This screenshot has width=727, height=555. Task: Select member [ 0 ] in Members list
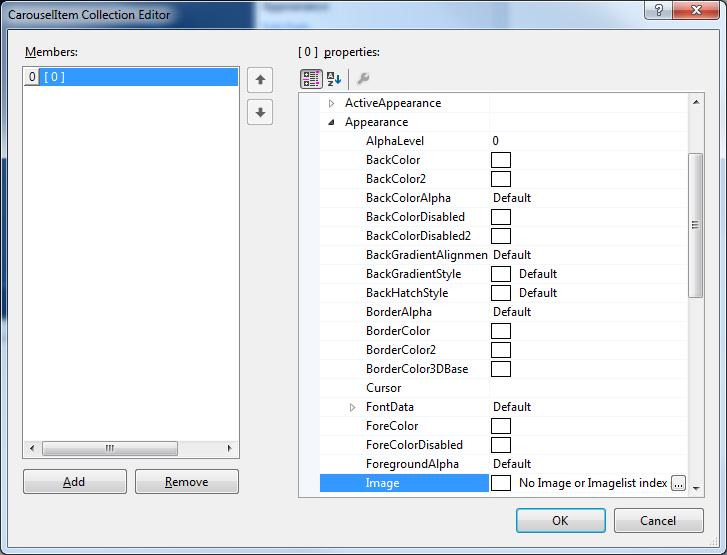pos(131,77)
